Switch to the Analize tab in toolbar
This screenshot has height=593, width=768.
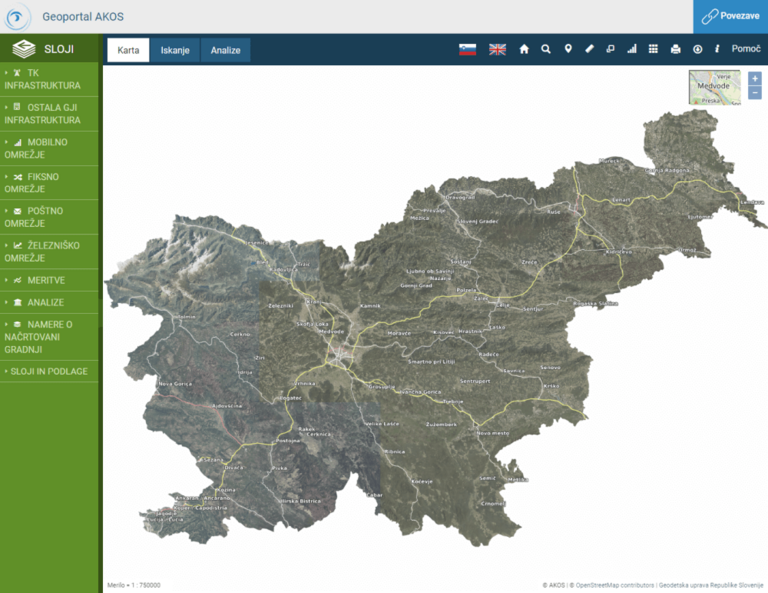[x=225, y=50]
